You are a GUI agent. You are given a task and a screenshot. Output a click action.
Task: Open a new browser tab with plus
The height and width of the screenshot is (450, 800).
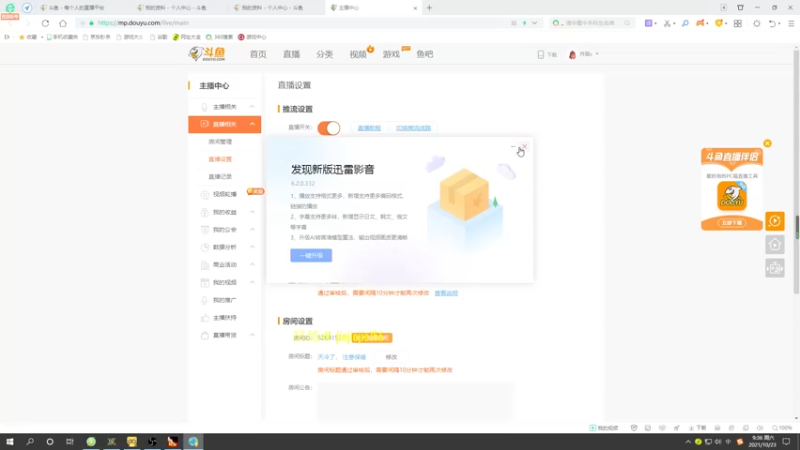pos(429,8)
